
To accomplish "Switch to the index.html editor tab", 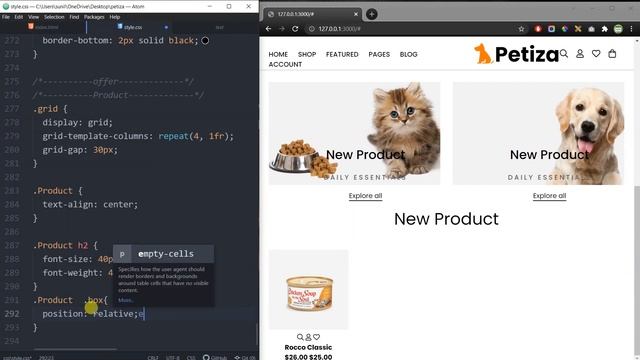I will click(43, 27).
